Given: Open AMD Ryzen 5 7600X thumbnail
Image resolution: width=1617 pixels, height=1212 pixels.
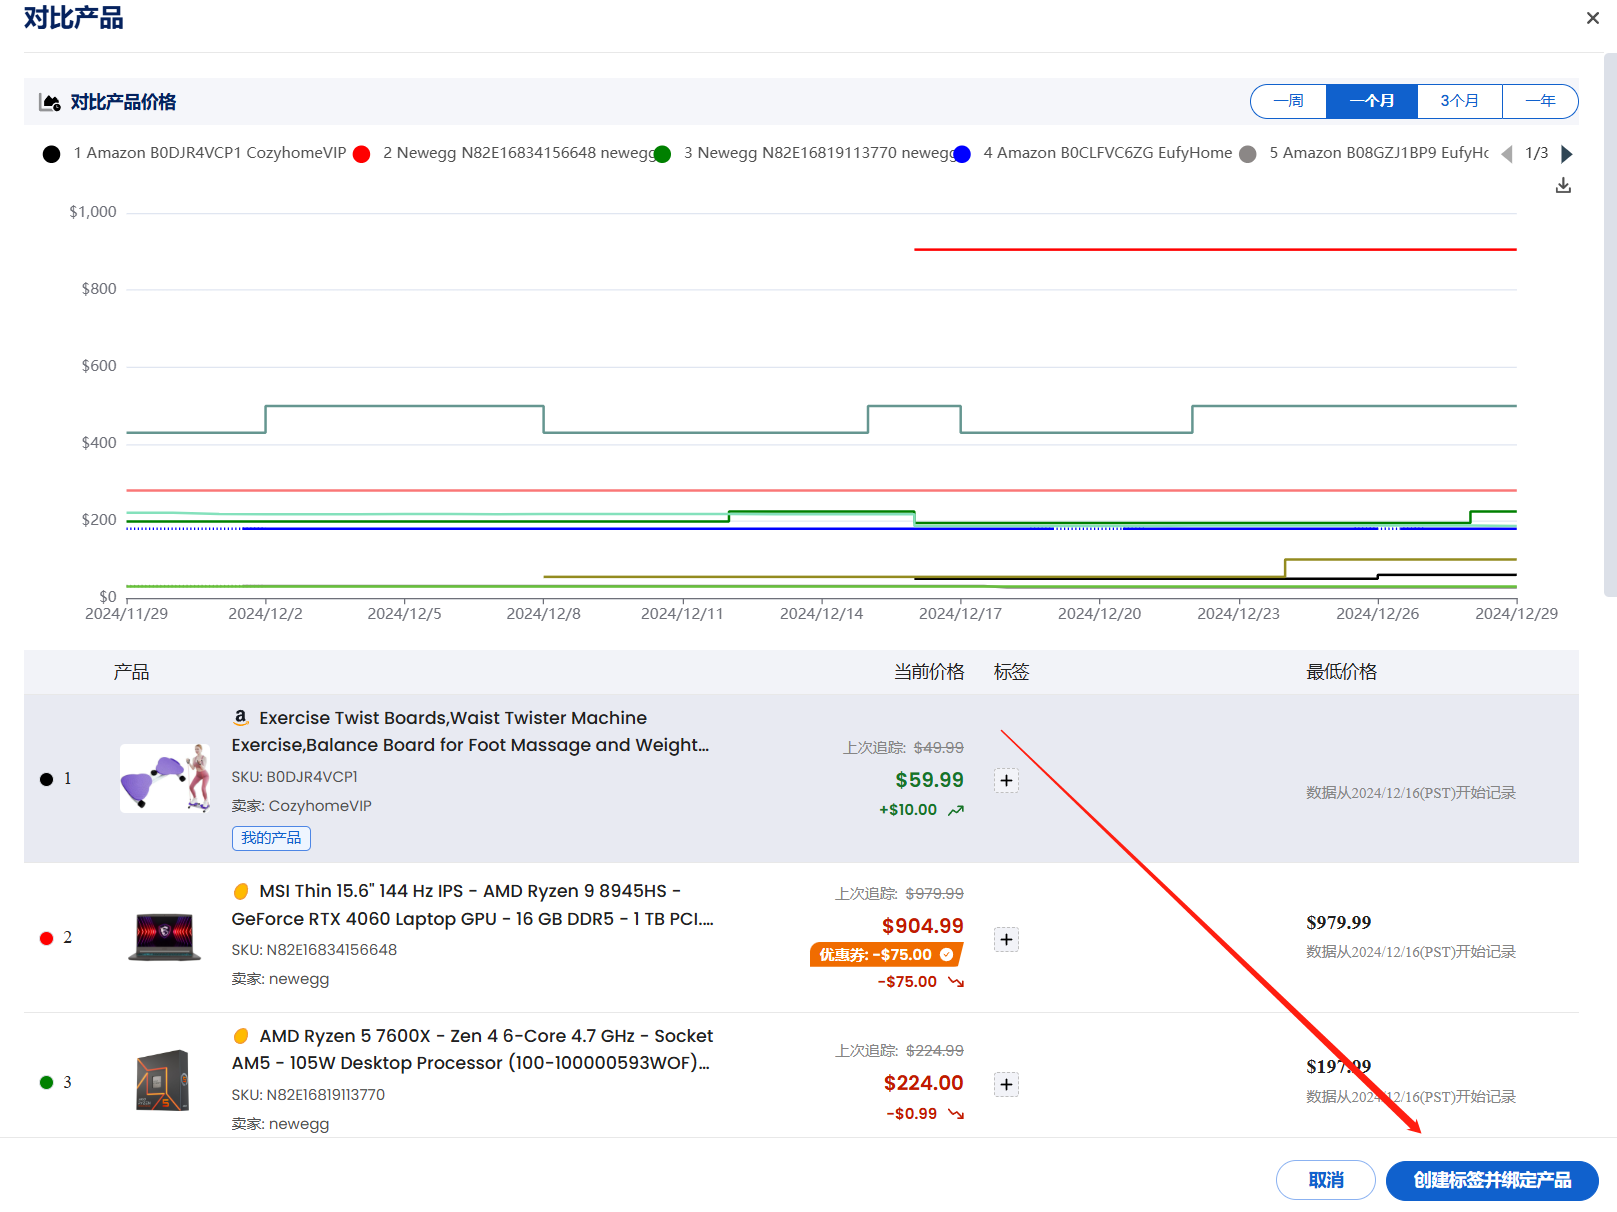Looking at the screenshot, I should pos(163,1081).
